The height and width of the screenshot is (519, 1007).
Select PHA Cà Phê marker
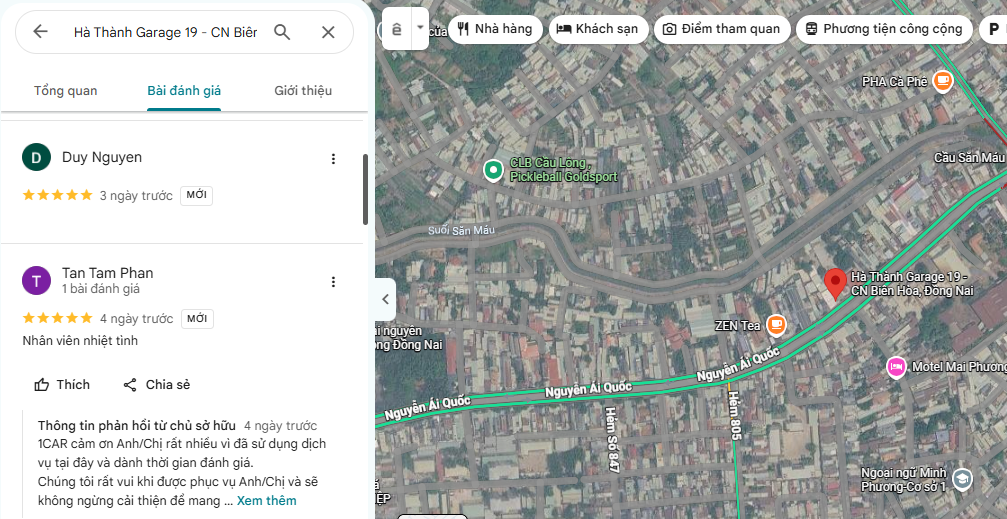[942, 81]
